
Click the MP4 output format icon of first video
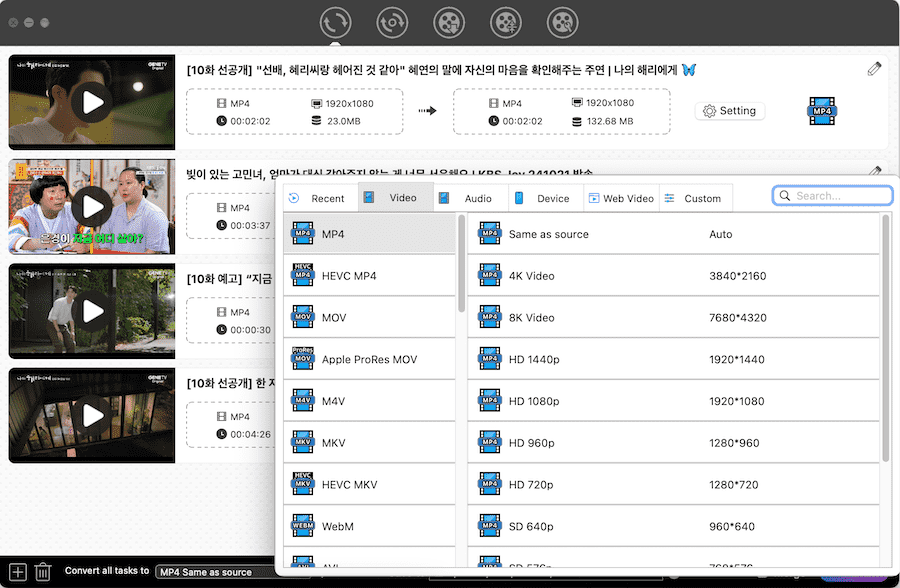tap(822, 111)
